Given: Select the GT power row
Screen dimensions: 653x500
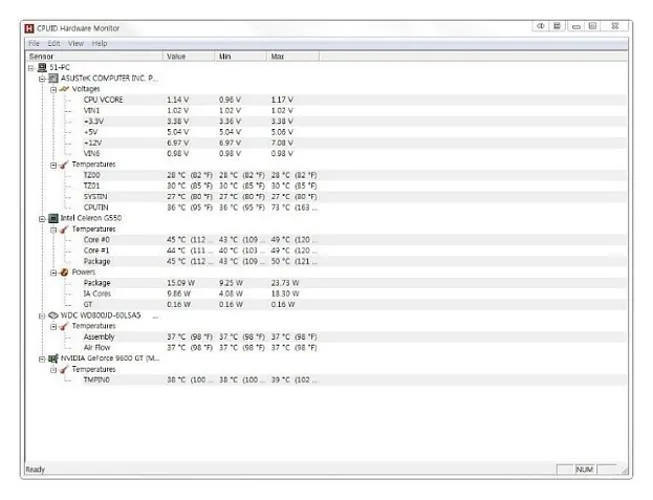Looking at the screenshot, I should point(326,305).
